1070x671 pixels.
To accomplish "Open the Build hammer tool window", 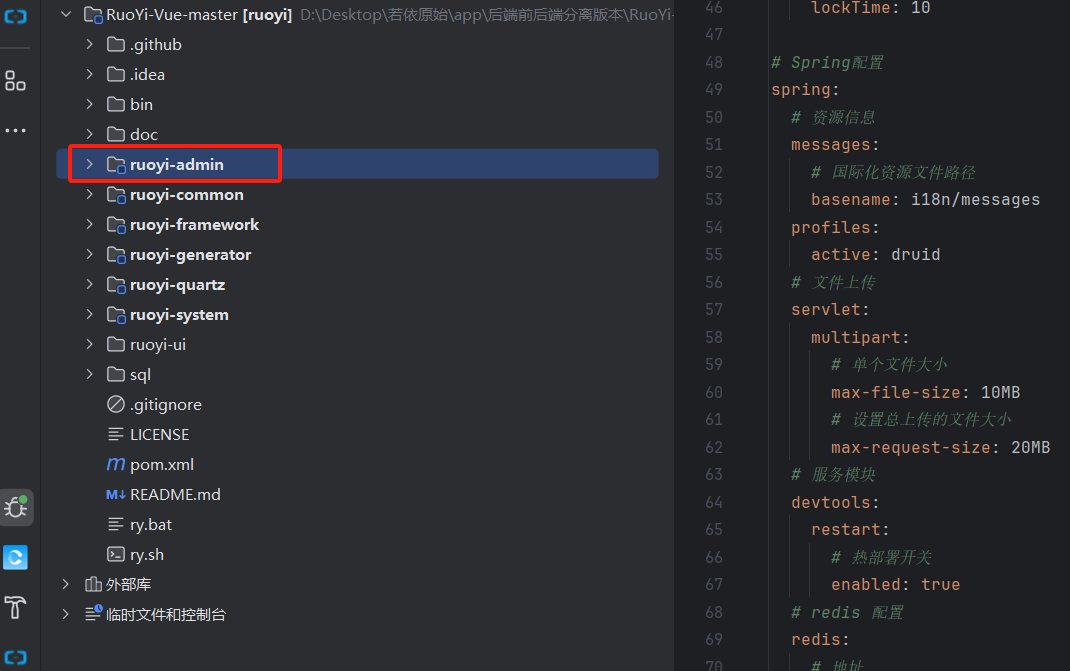I will click(x=15, y=607).
